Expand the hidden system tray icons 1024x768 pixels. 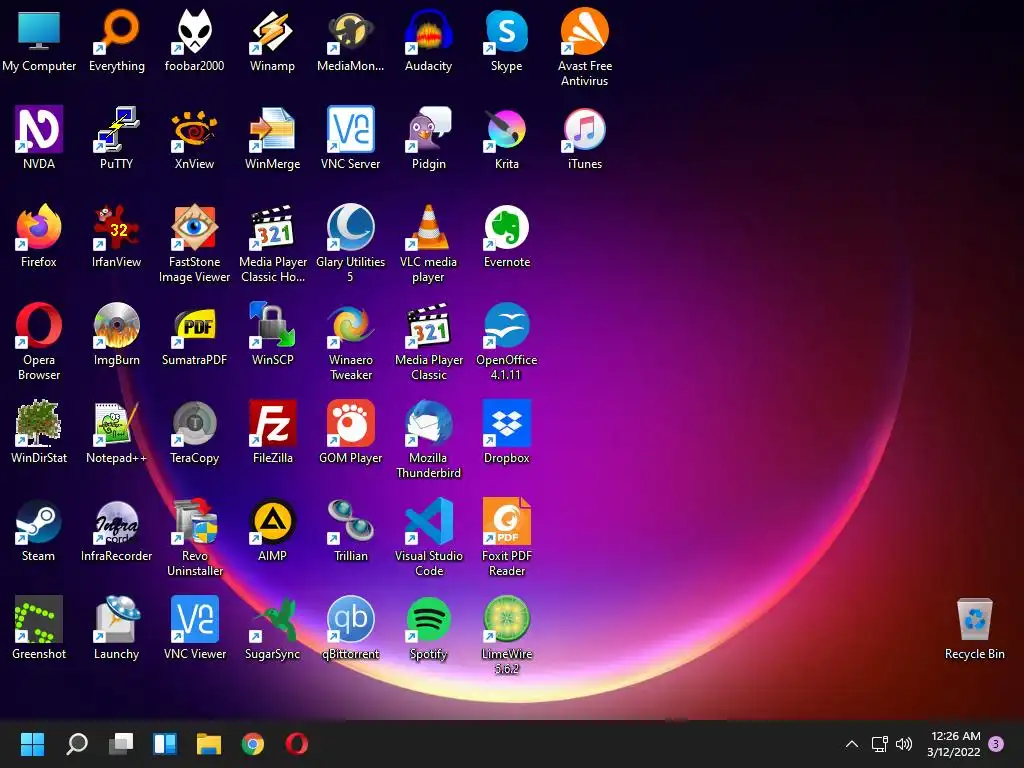852,743
